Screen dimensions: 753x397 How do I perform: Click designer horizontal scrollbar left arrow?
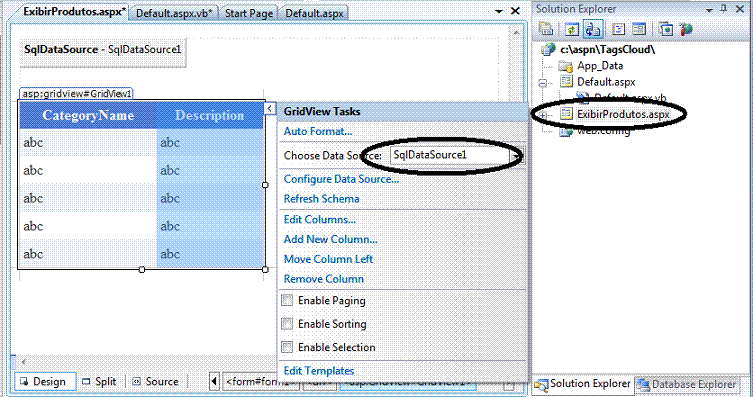(x=23, y=362)
